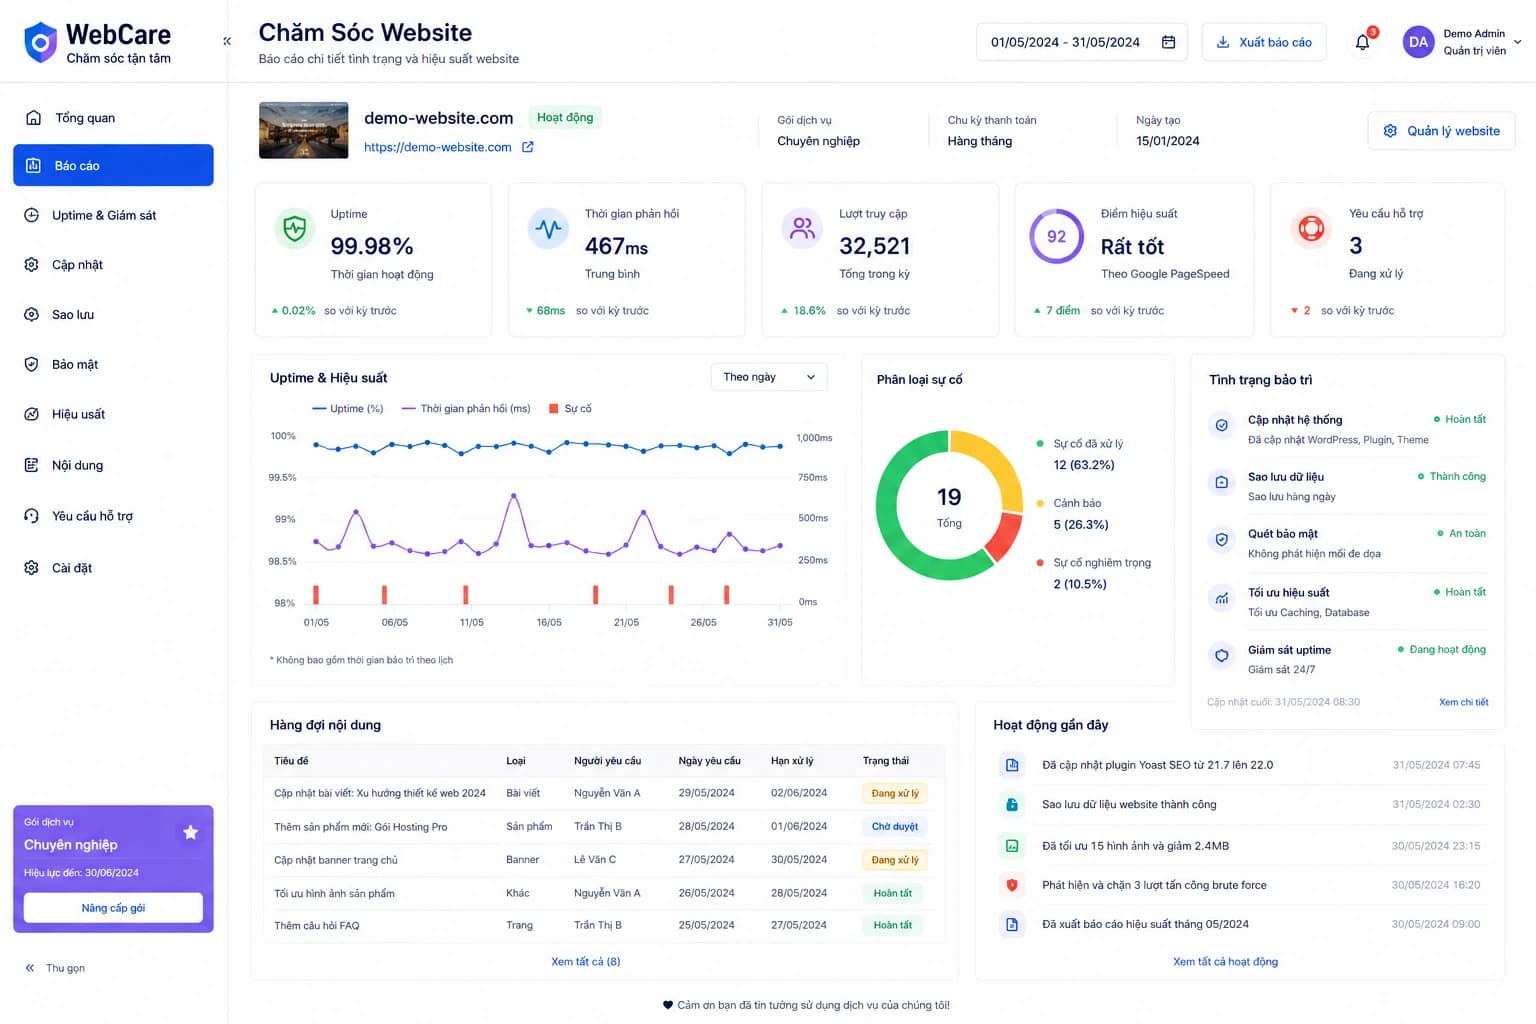The image size is (1536, 1024).
Task: Click the DA user avatar
Action: click(1418, 42)
